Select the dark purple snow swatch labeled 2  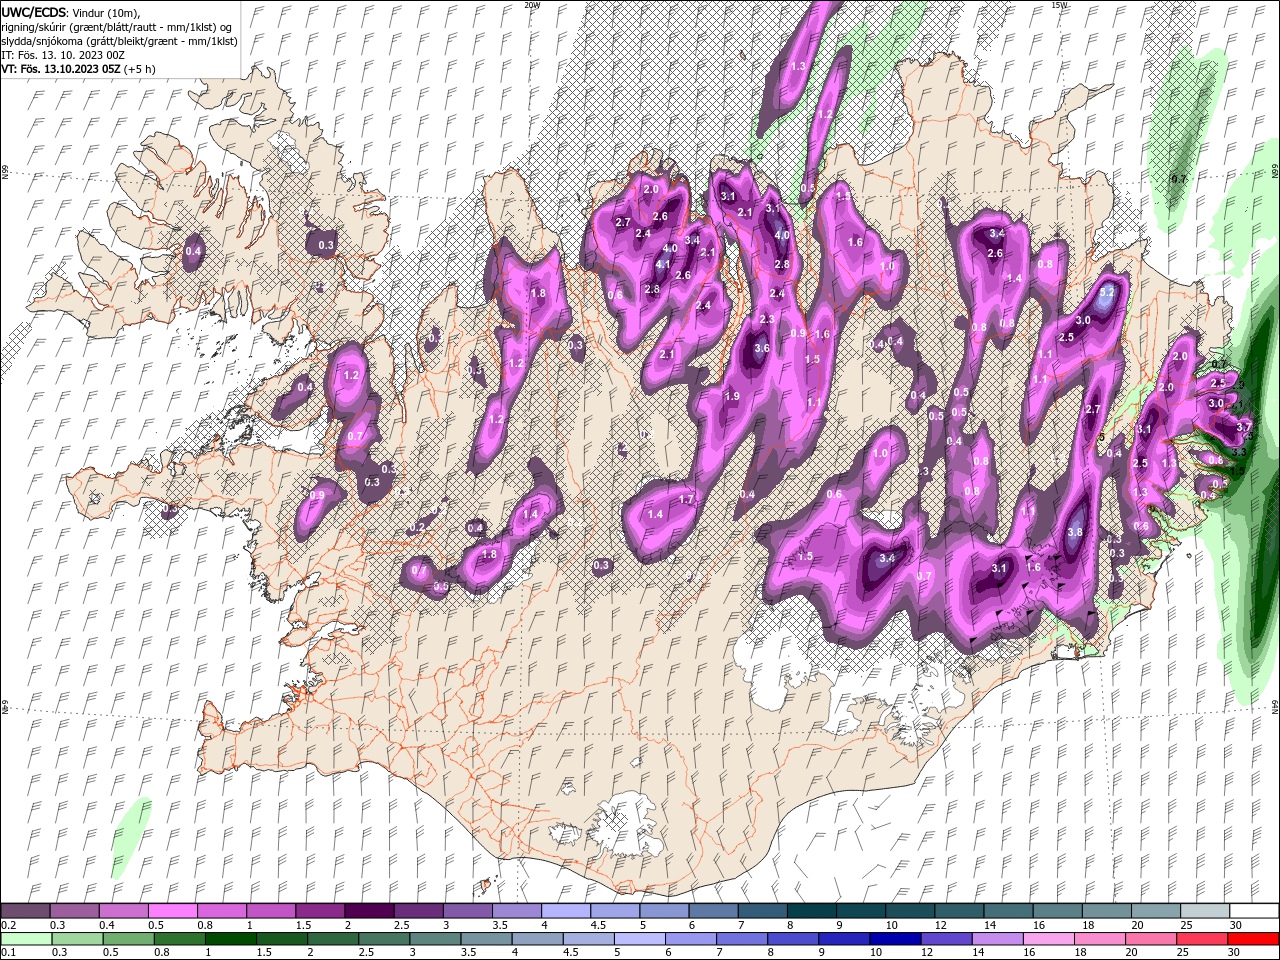[x=368, y=911]
